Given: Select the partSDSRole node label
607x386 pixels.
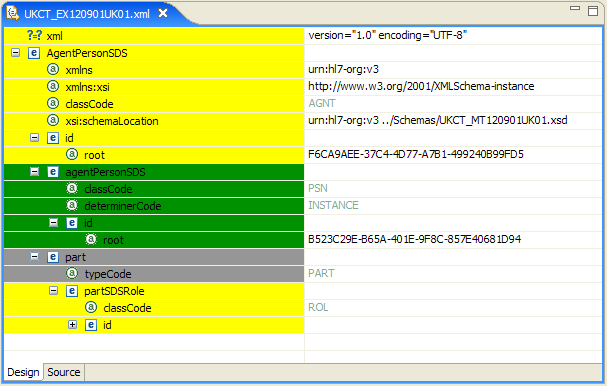Looking at the screenshot, I should (114, 291).
